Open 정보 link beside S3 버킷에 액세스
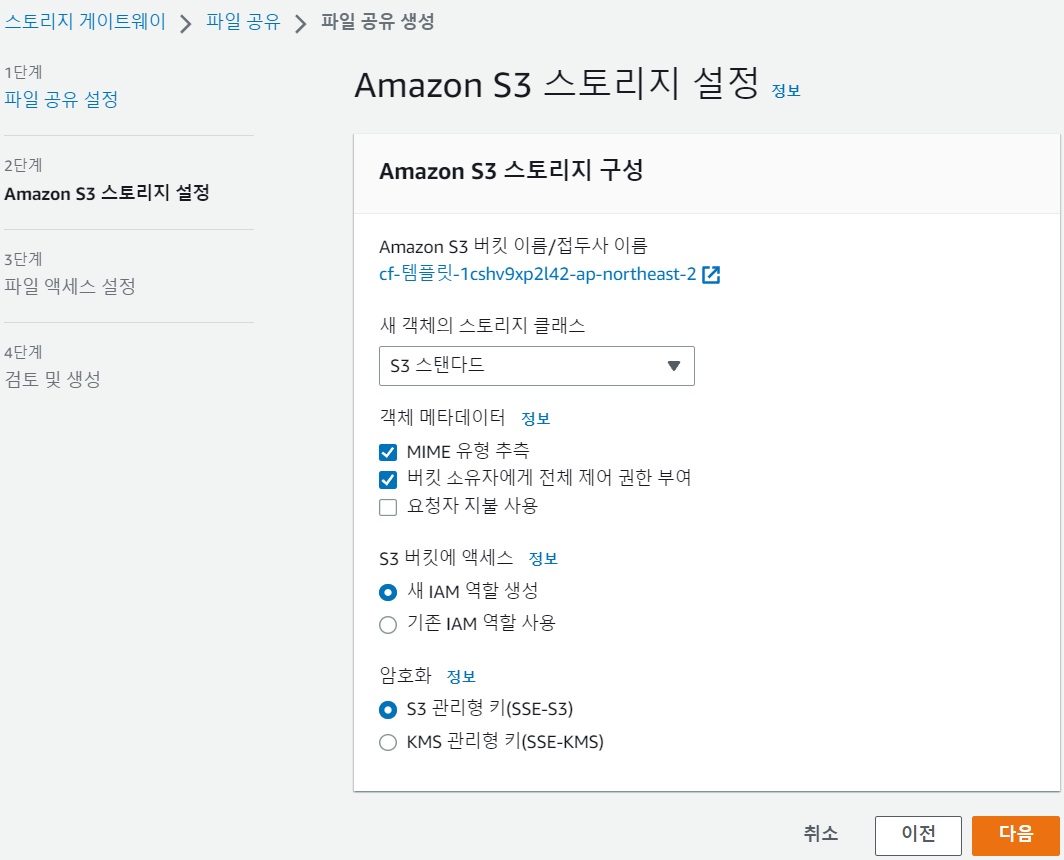Screen dimensions: 1064x860 [543, 559]
